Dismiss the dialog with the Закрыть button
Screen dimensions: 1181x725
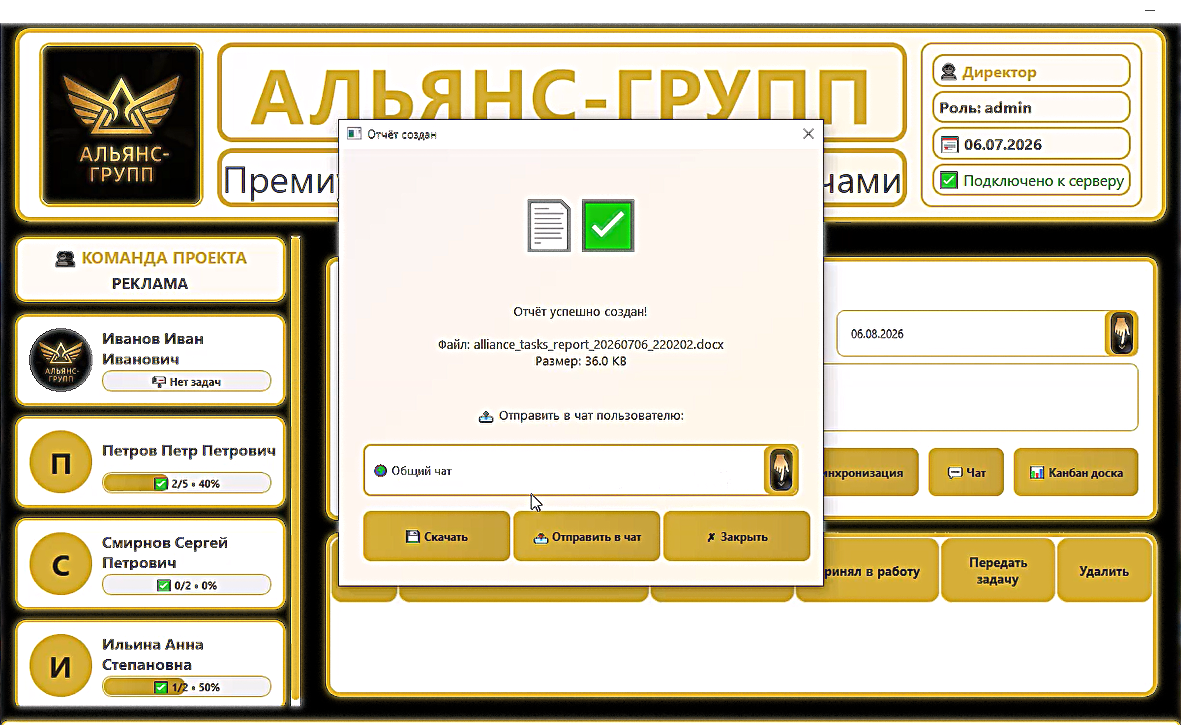[x=737, y=536]
